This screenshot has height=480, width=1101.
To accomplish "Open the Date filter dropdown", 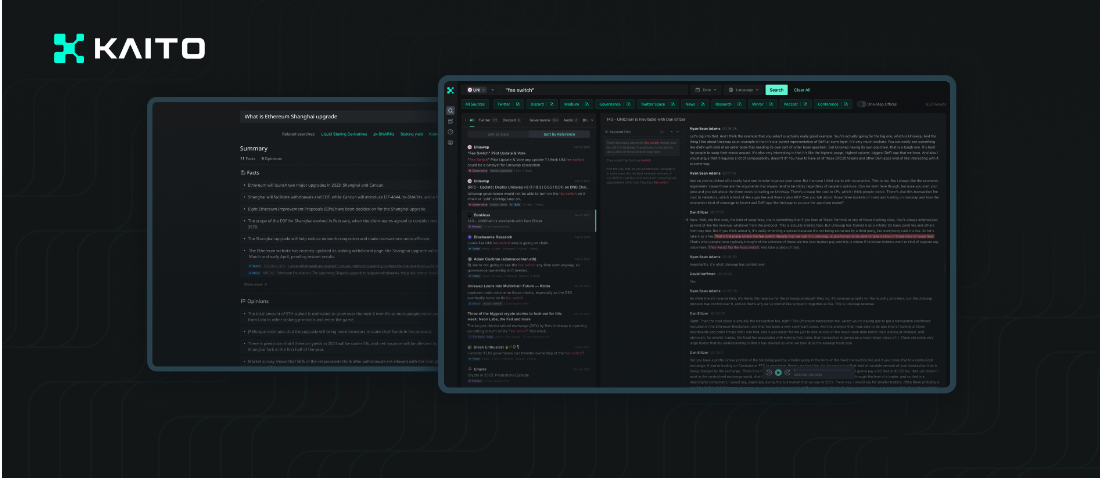I will pyautogui.click(x=706, y=90).
